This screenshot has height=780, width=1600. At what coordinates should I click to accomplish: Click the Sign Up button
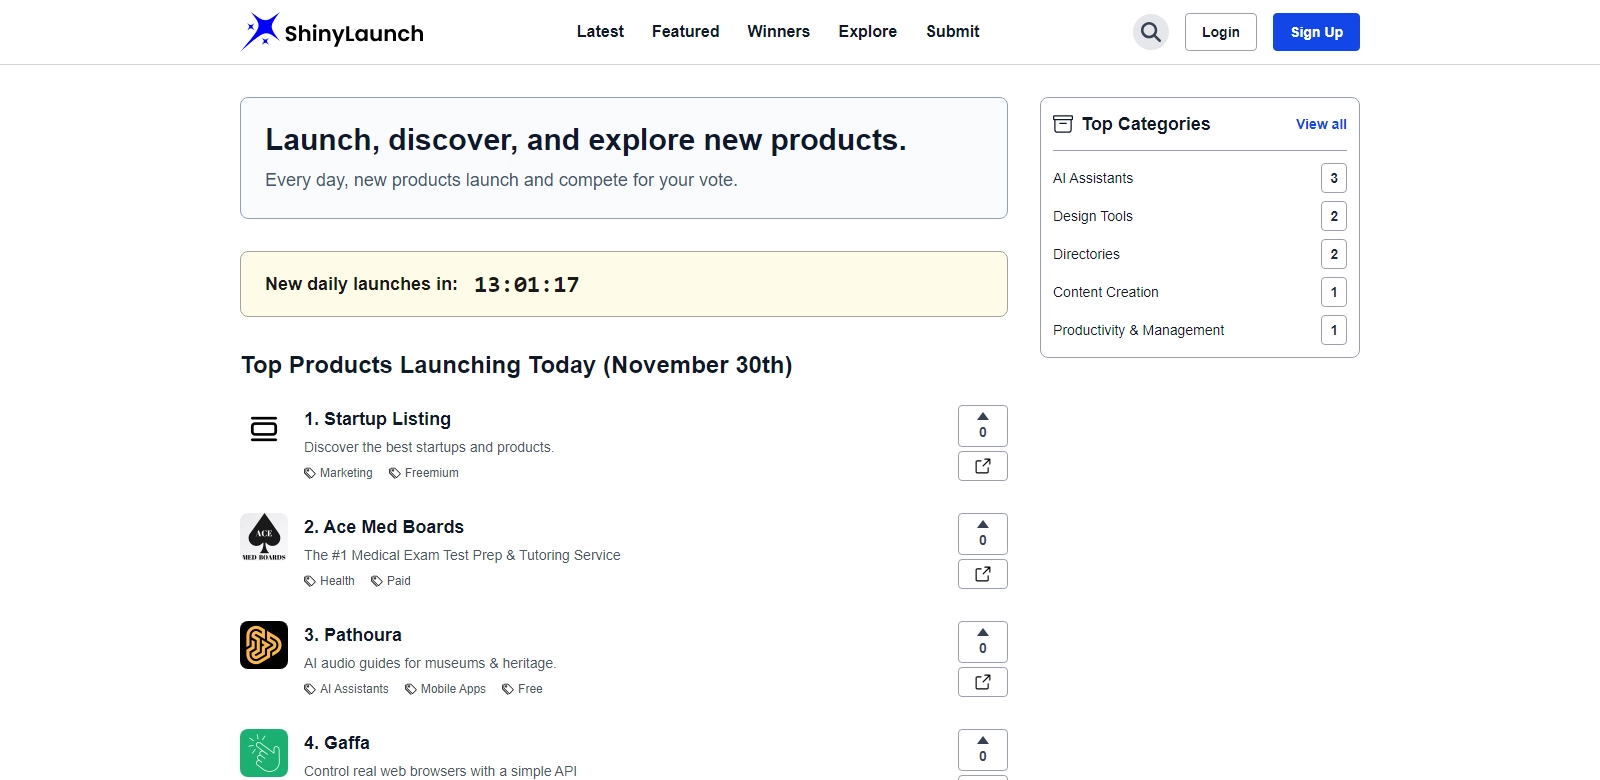(1316, 32)
